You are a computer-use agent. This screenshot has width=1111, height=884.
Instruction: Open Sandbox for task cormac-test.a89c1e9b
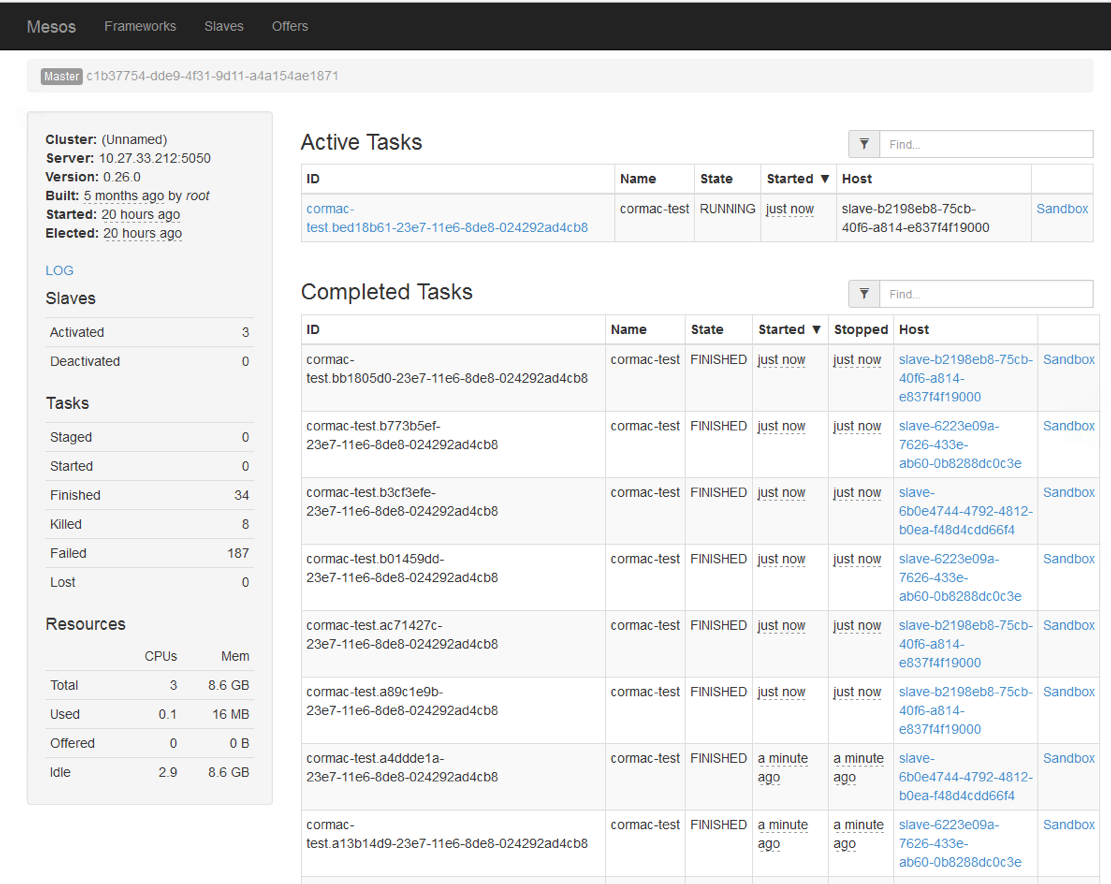click(1068, 692)
